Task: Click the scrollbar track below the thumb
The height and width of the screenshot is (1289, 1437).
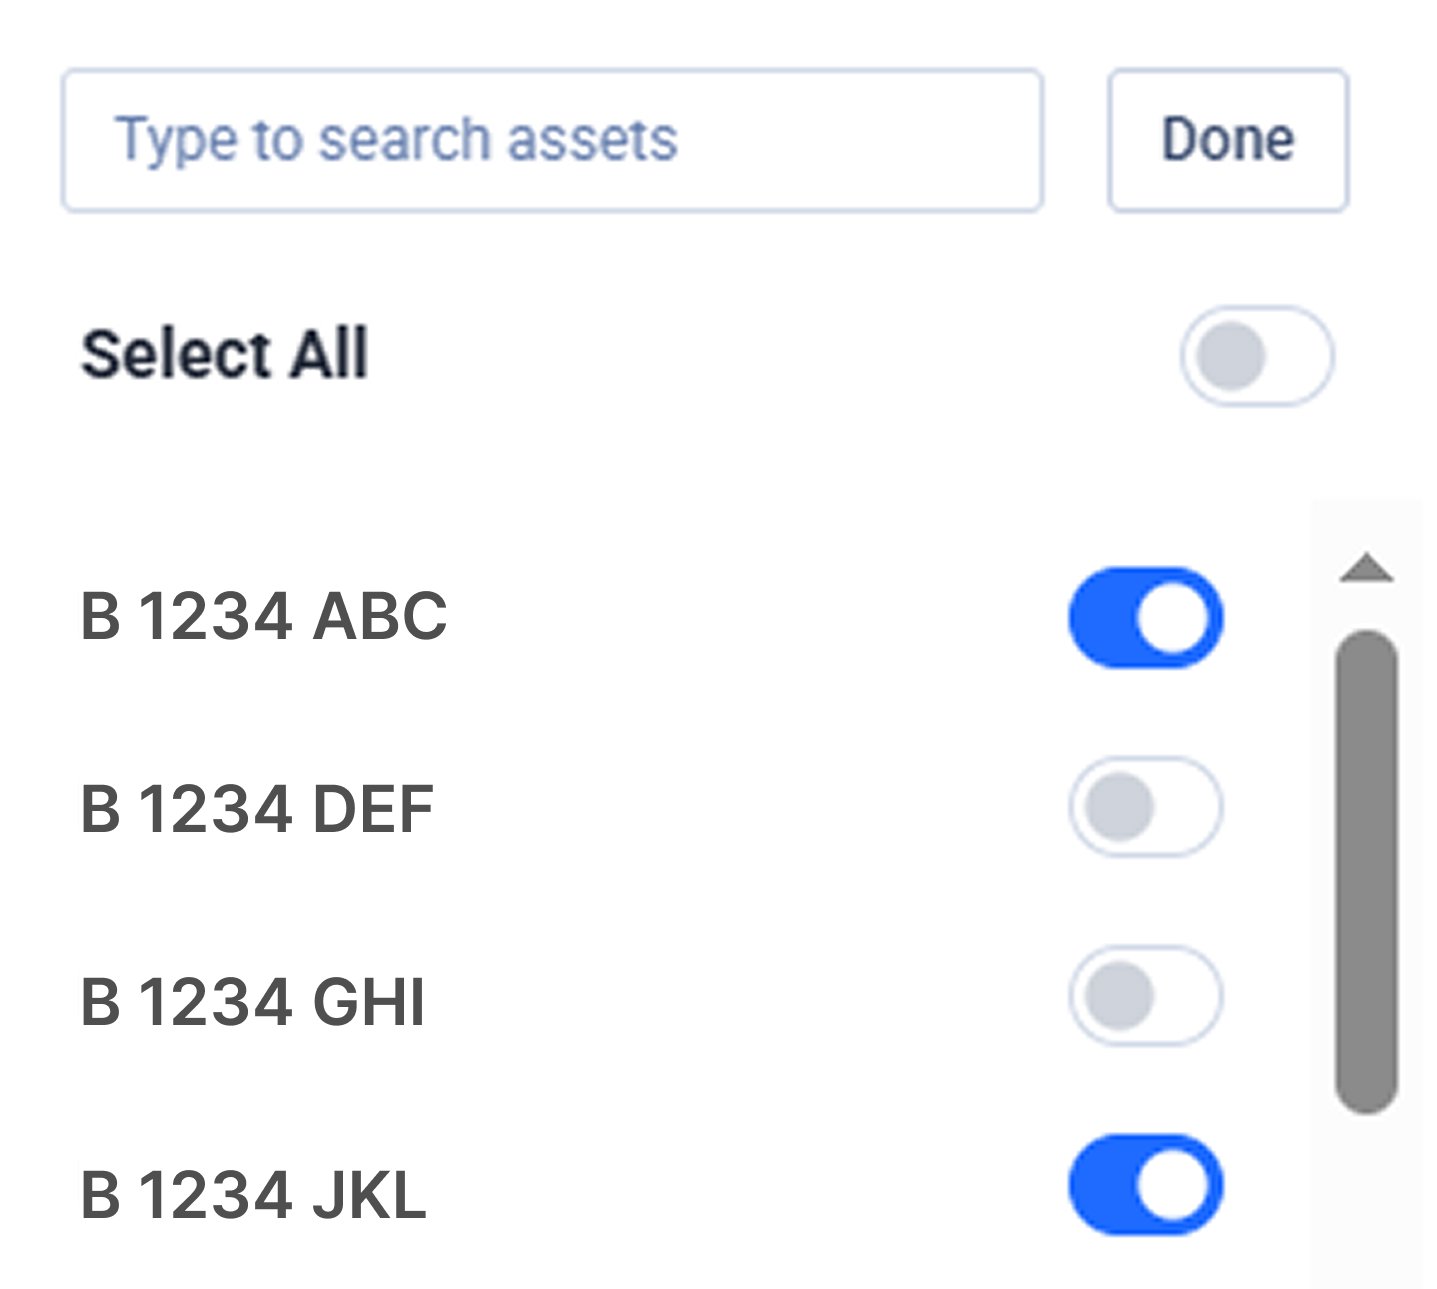Action: (1363, 1200)
